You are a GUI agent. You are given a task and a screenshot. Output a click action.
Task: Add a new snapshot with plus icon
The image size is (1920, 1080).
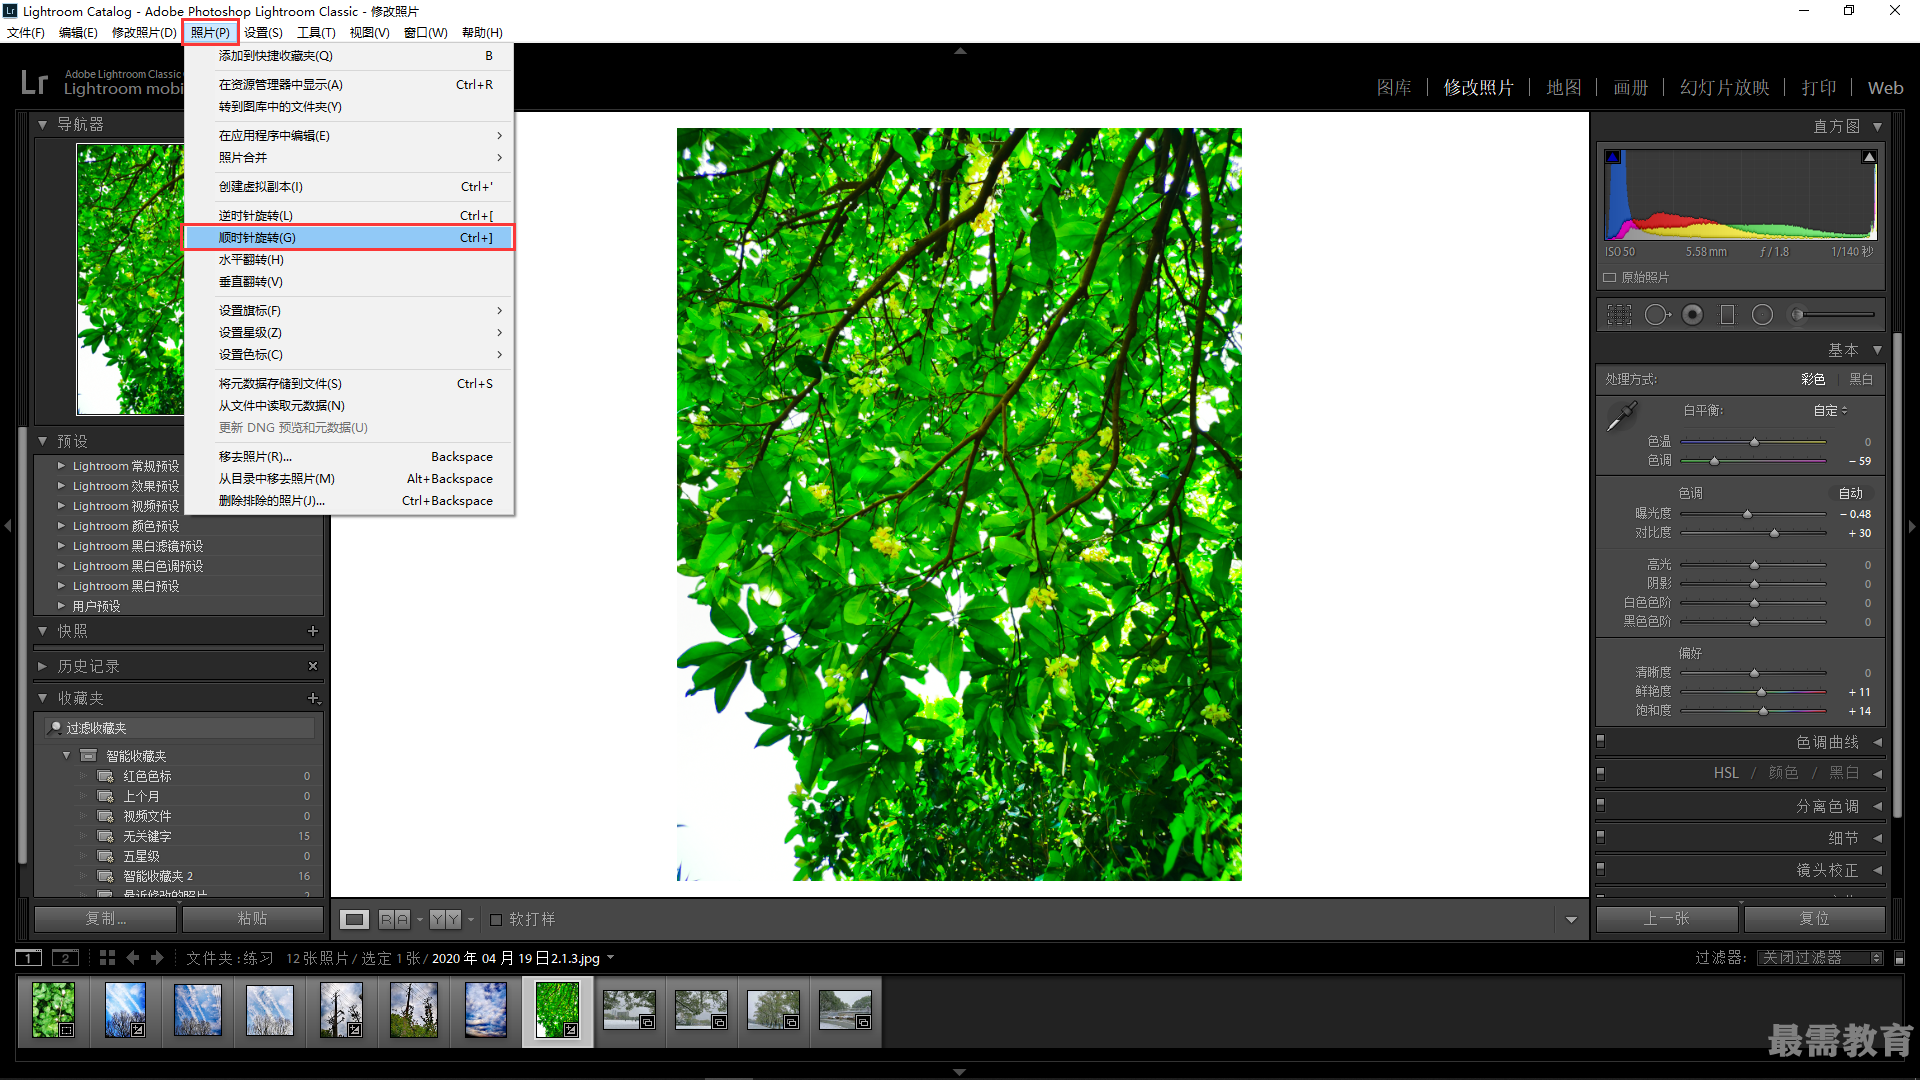coord(313,631)
